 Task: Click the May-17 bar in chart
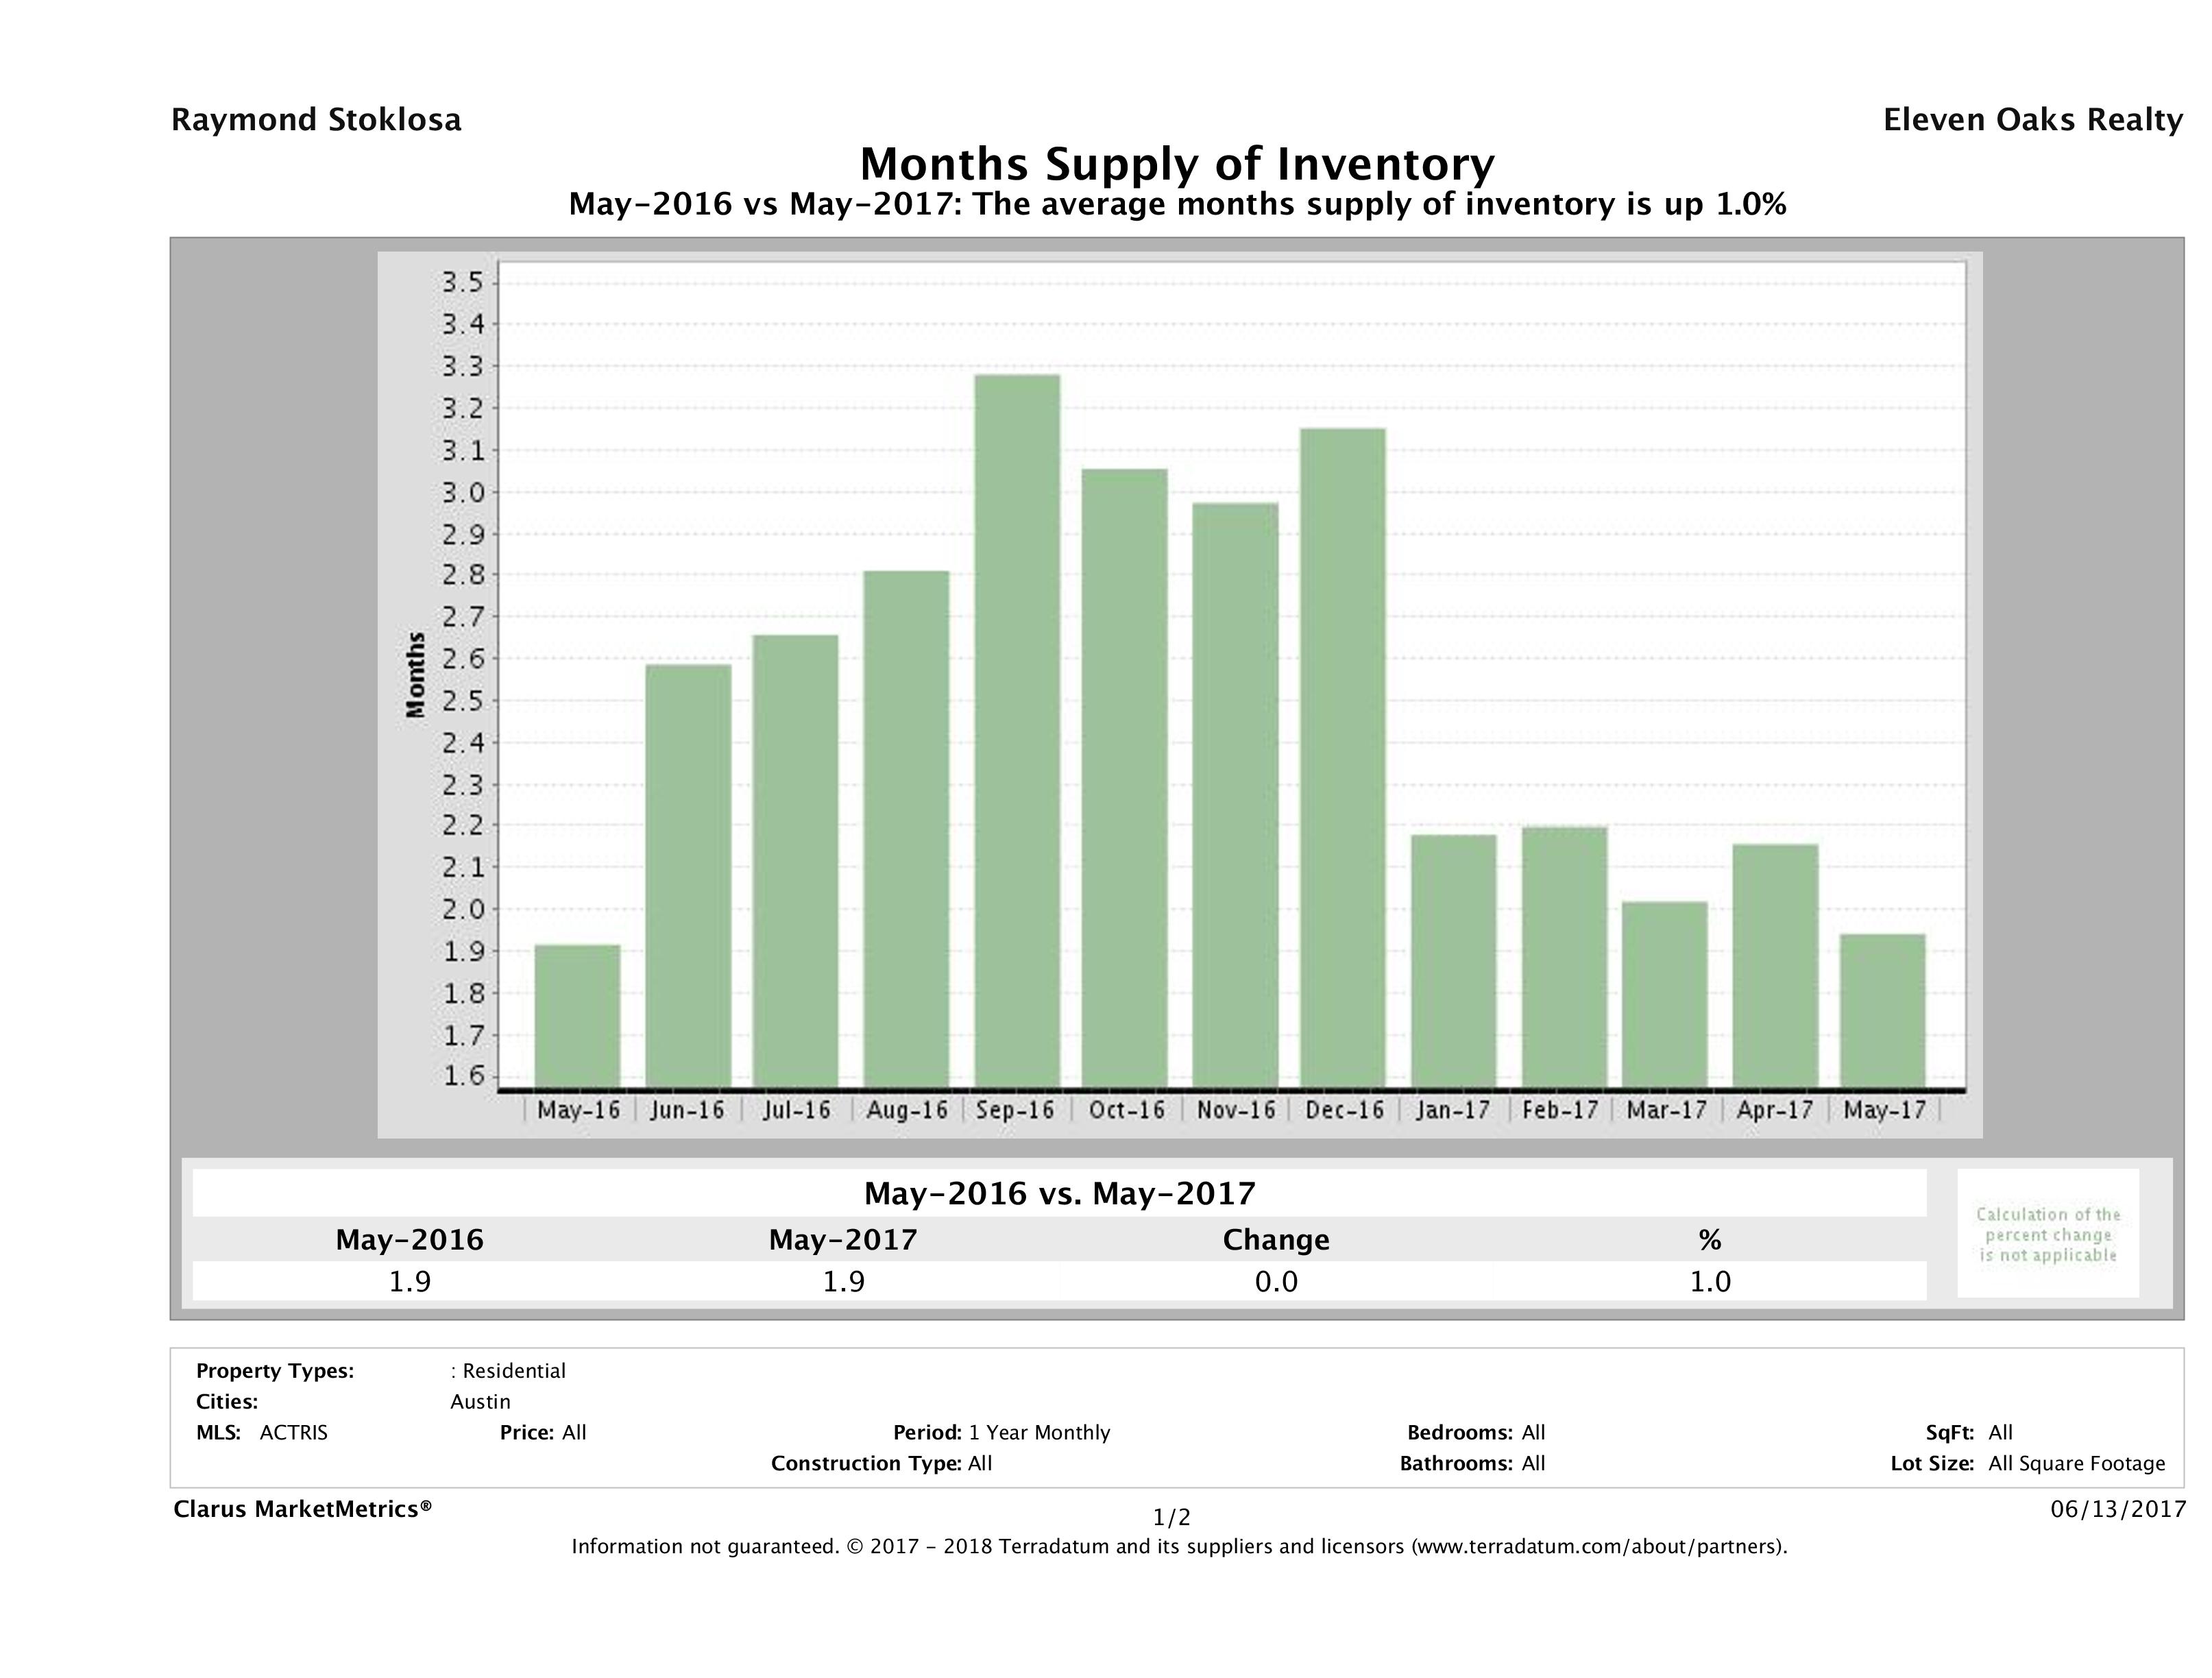[x=1882, y=1010]
